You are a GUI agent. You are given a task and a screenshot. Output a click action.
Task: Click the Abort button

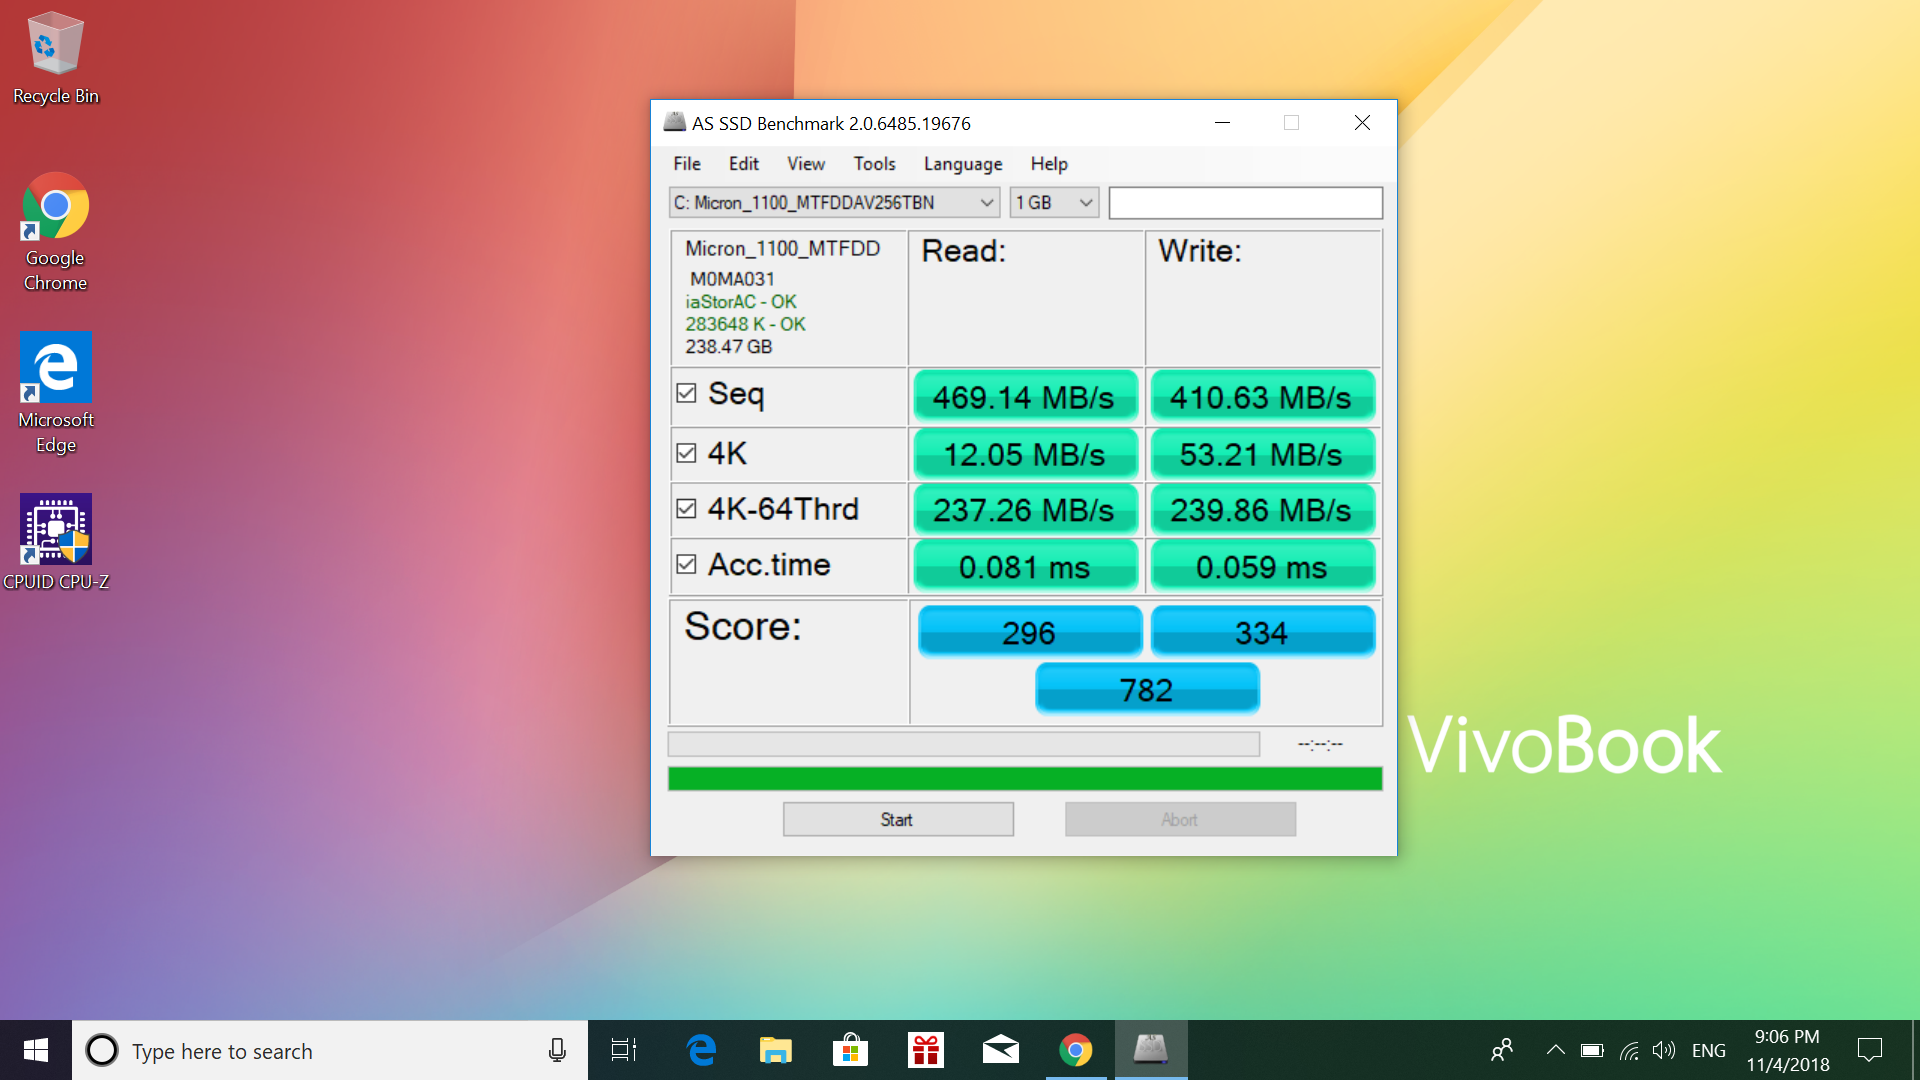[1180, 820]
